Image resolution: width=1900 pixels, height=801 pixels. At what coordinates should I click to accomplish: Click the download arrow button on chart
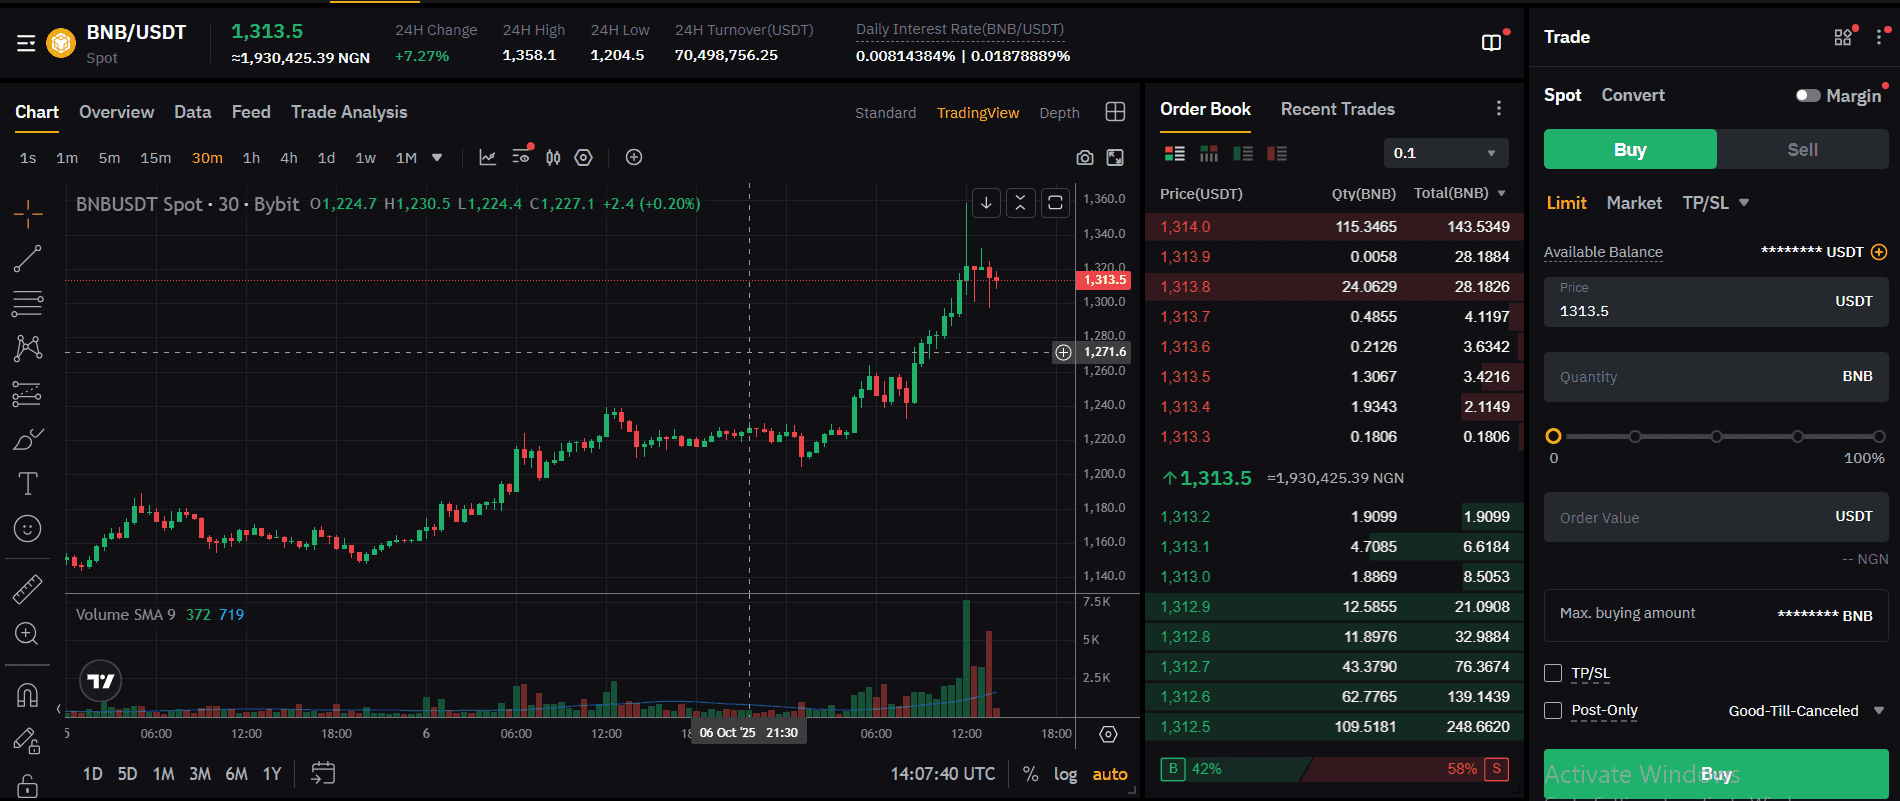(986, 203)
